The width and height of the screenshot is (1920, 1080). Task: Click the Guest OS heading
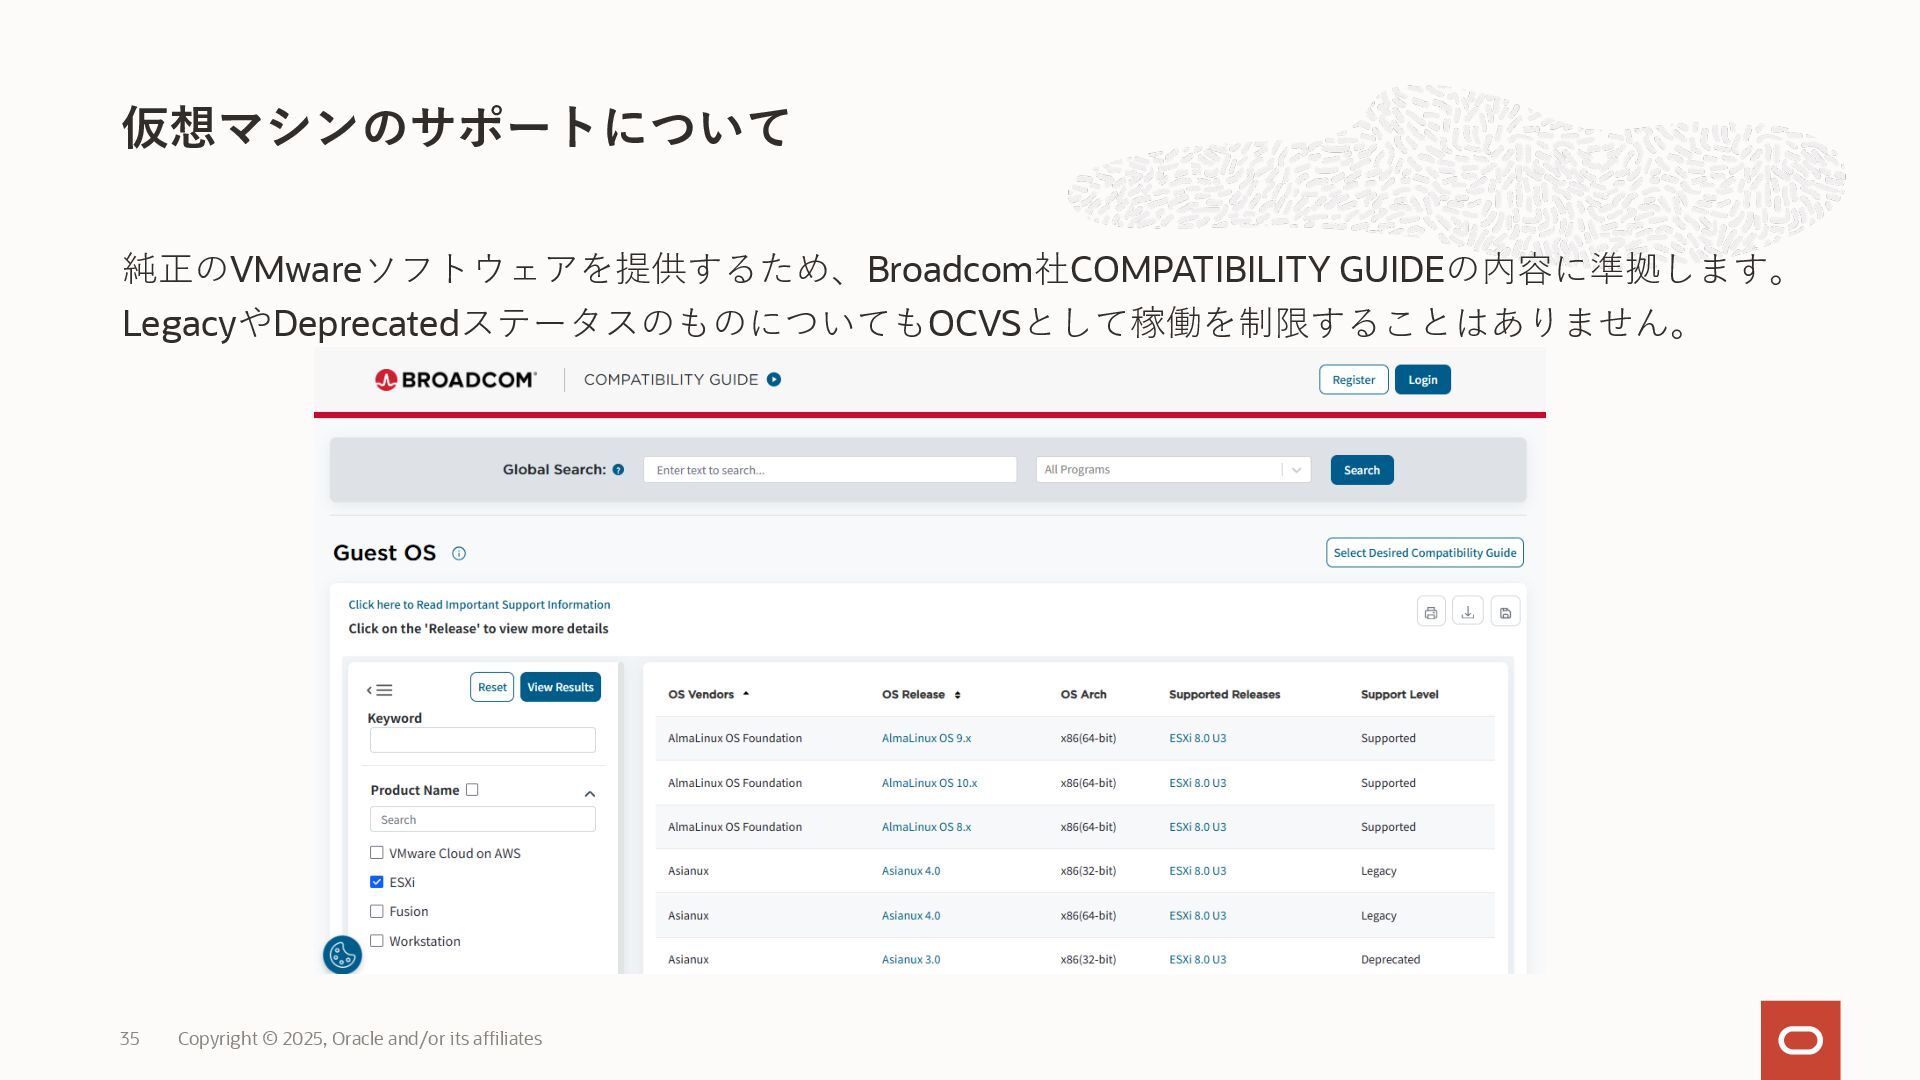[384, 553]
